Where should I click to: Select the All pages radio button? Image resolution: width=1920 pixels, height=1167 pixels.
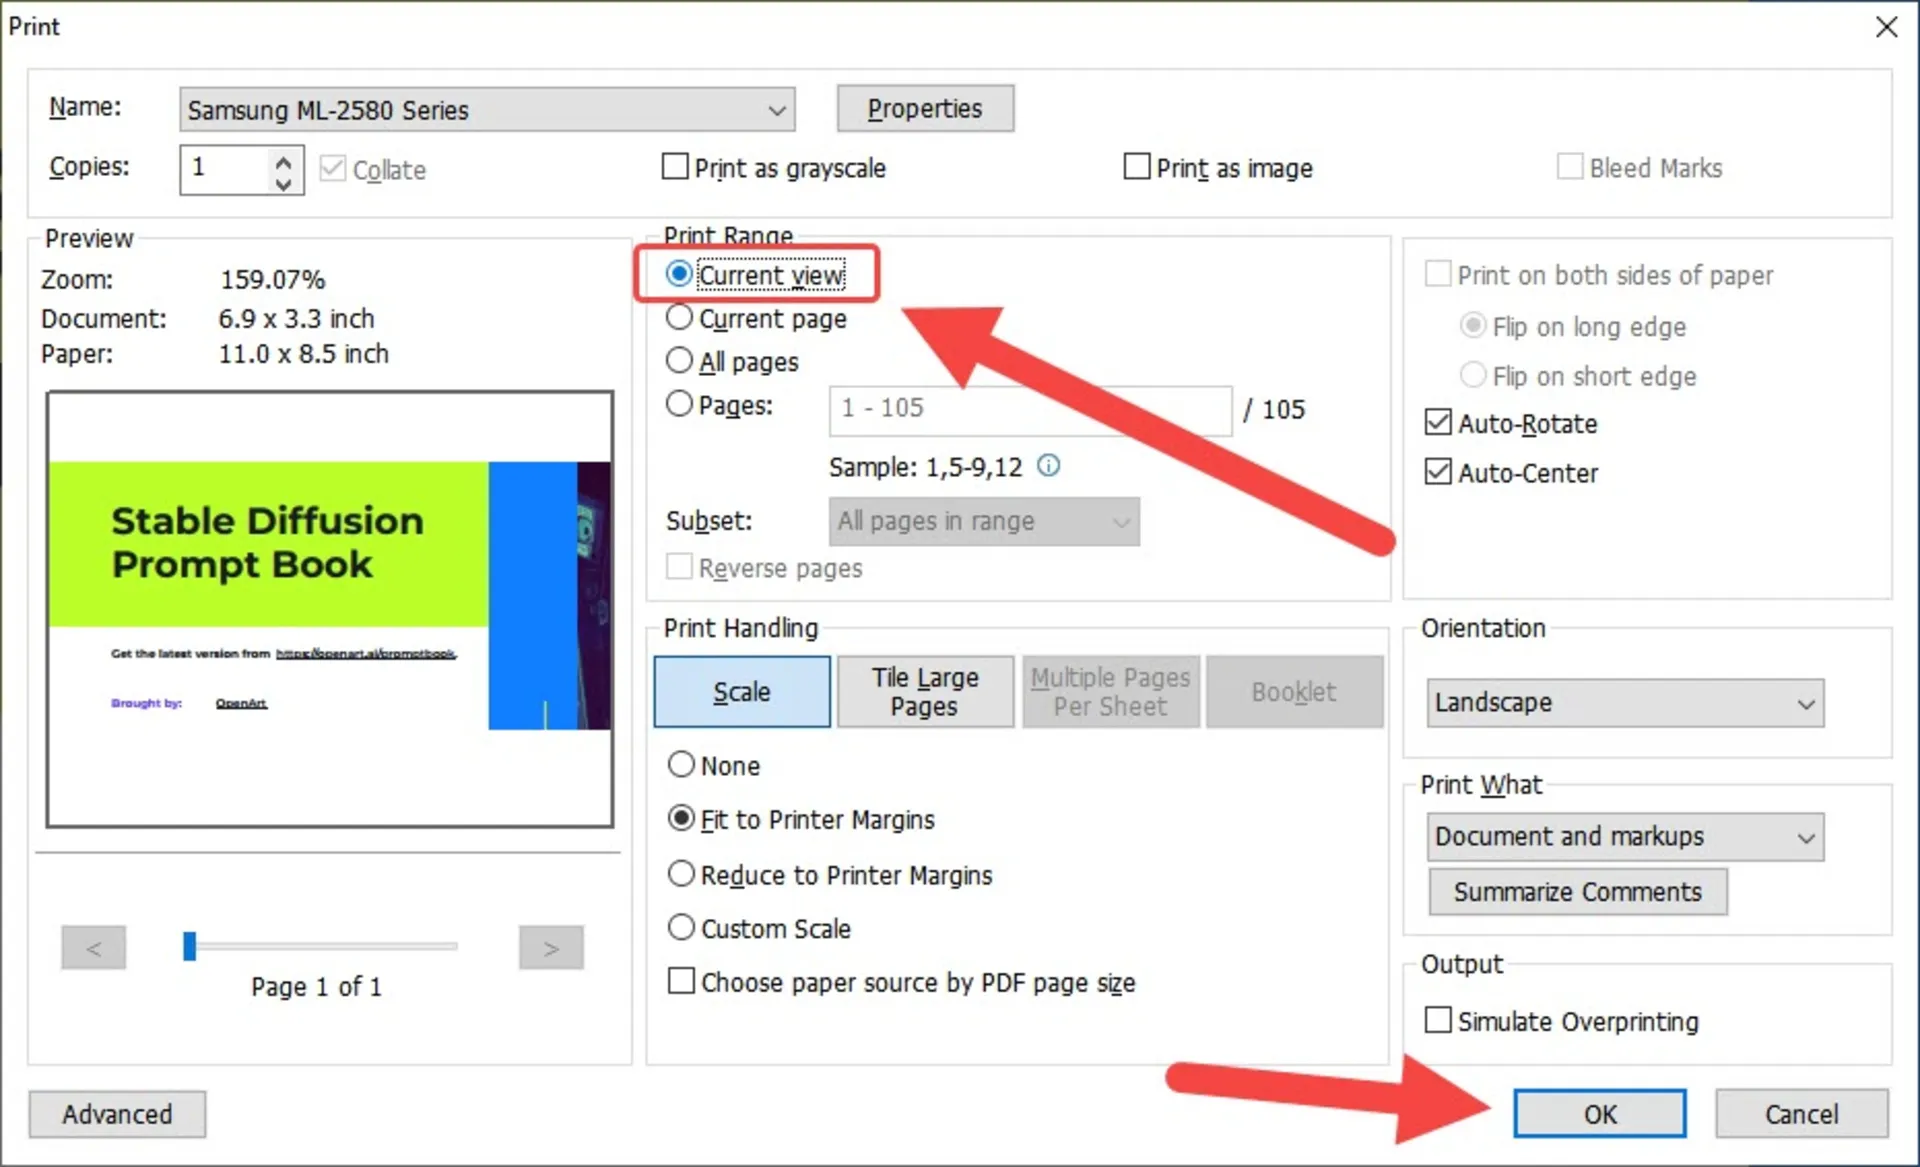click(x=680, y=361)
